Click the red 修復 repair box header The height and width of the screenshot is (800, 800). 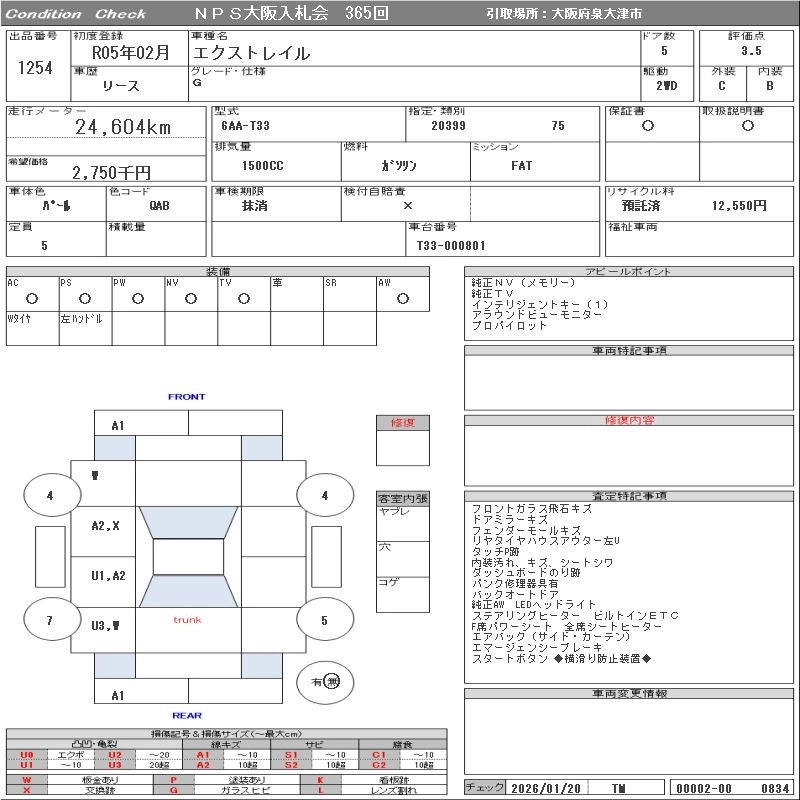point(403,423)
